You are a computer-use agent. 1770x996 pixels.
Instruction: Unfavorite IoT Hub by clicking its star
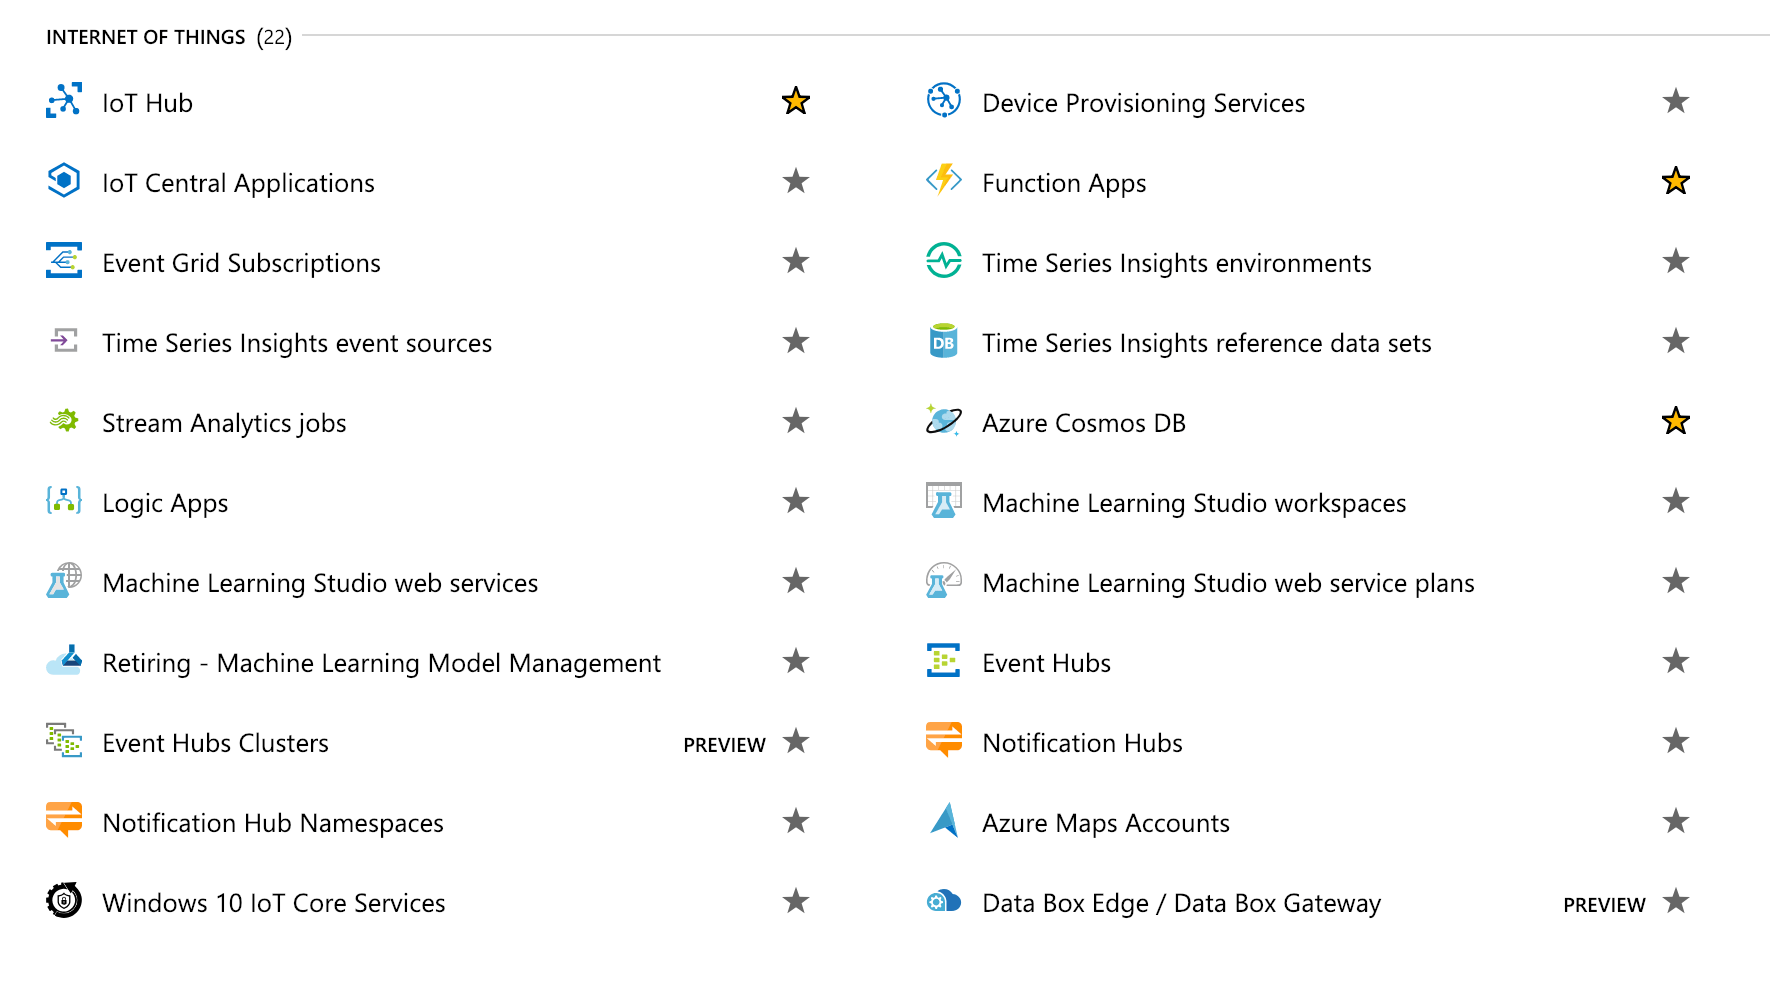(x=795, y=100)
